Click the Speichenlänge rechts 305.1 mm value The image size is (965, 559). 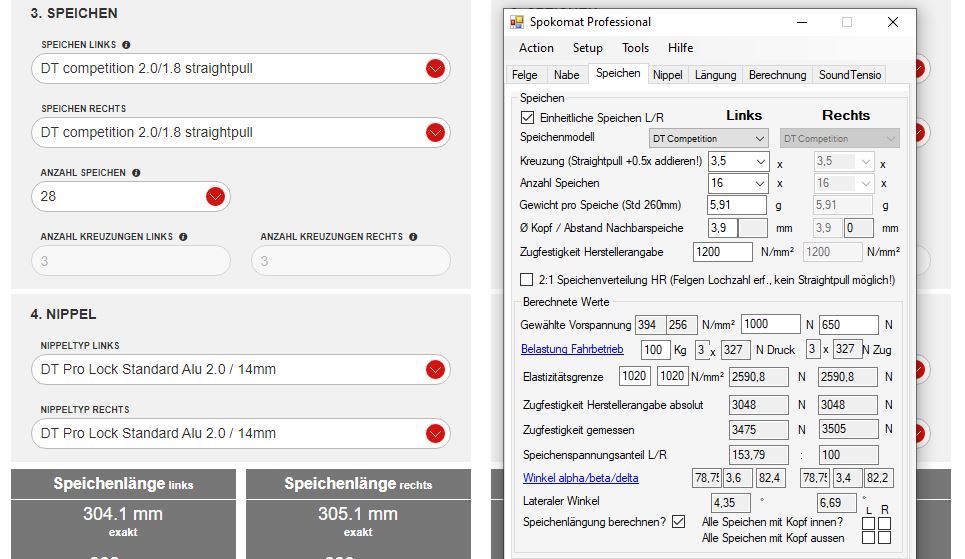point(358,513)
